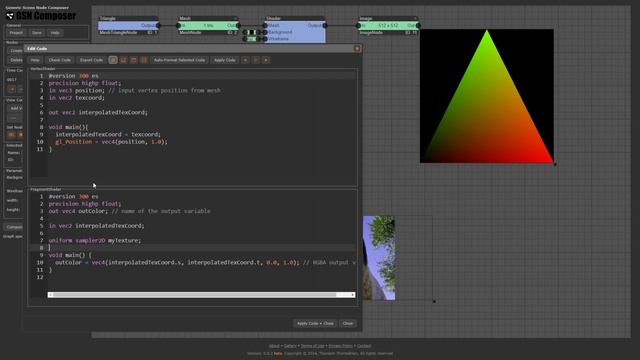Open the Project menu in General panel
Viewport: 640px width, 360px height.
tap(16, 33)
